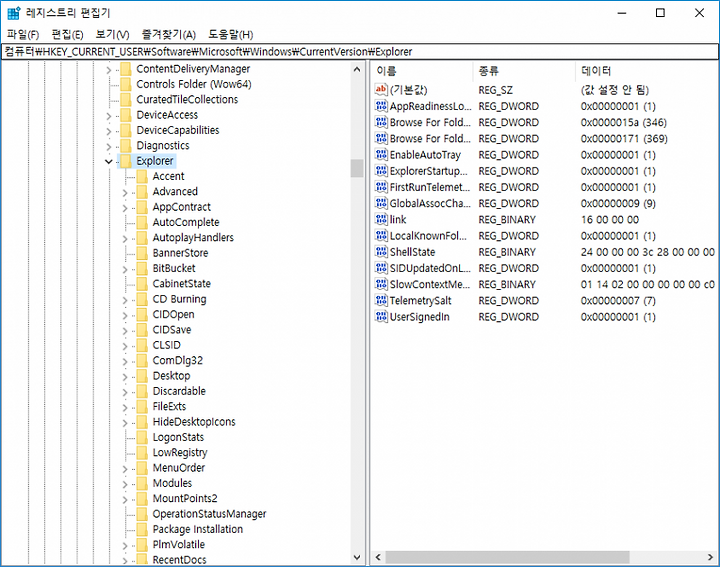
Task: Click the registry path address bar
Action: (360, 51)
